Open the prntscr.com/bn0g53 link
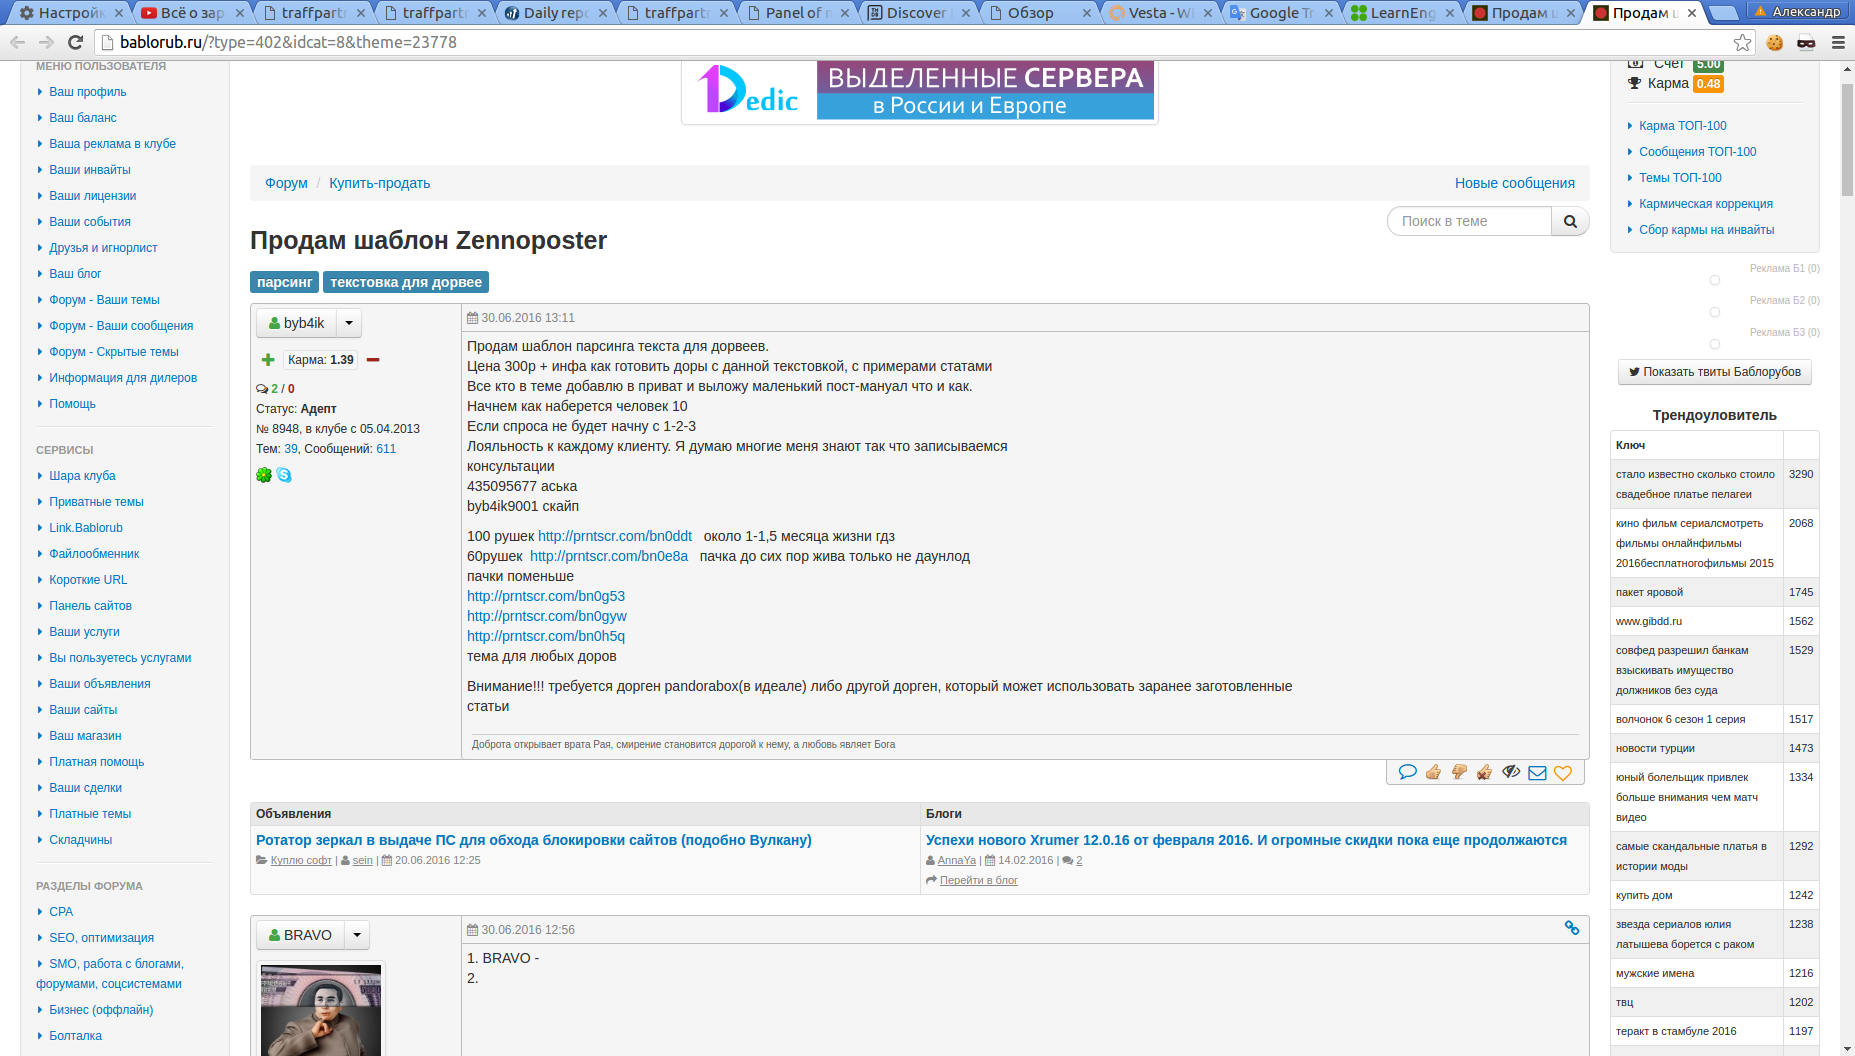1855x1056 pixels. [x=546, y=596]
